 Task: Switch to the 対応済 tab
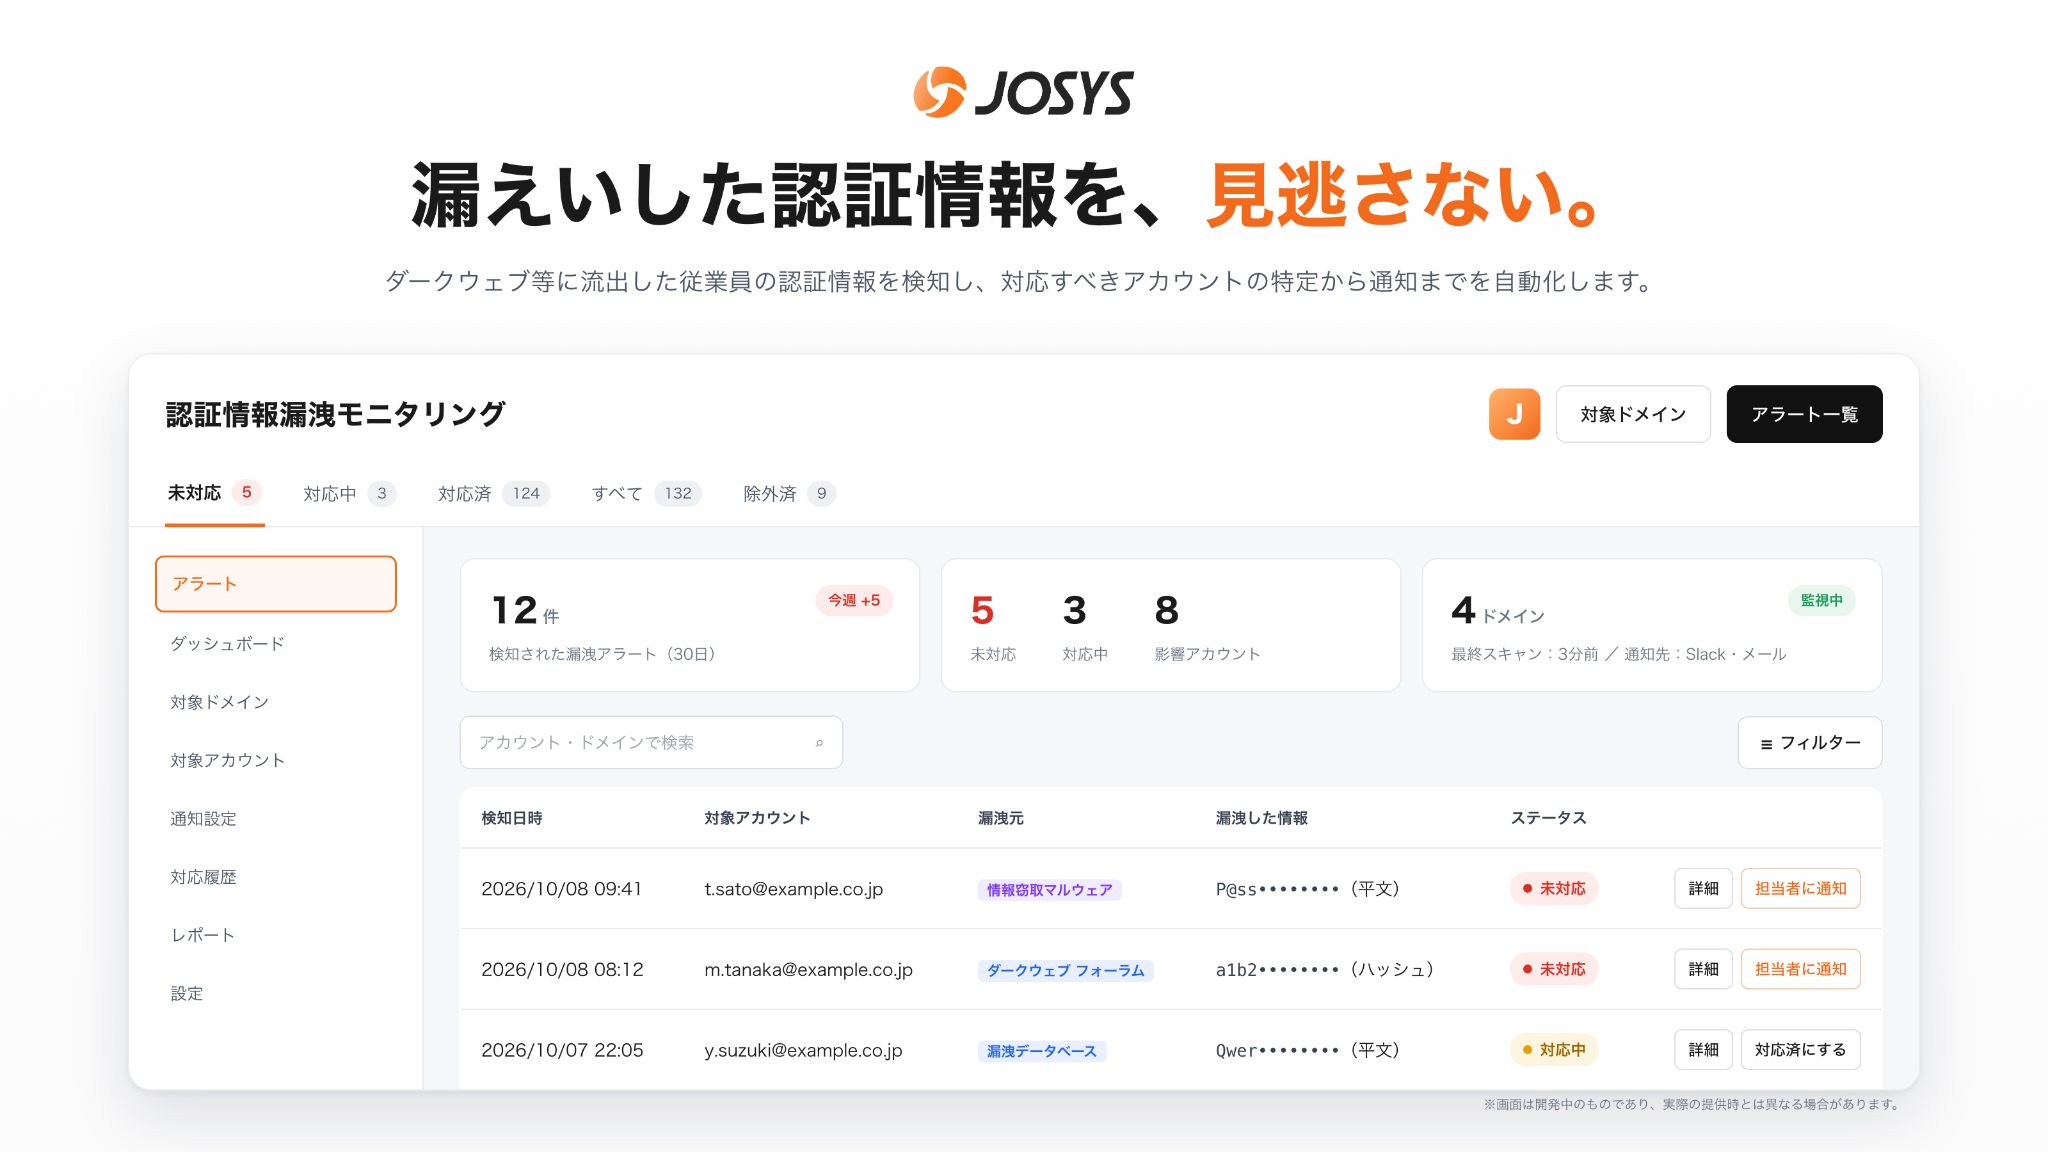point(494,494)
